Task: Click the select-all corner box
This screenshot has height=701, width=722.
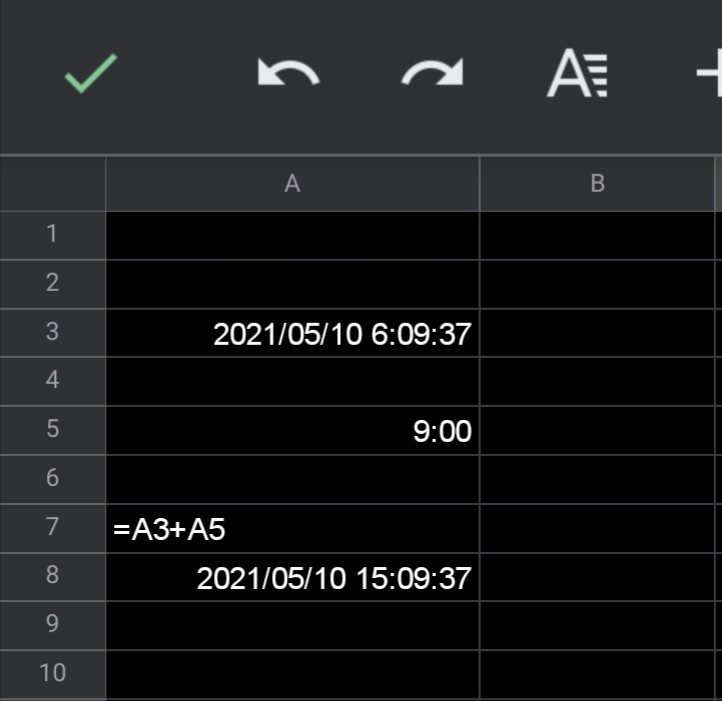Action: tap(53, 183)
